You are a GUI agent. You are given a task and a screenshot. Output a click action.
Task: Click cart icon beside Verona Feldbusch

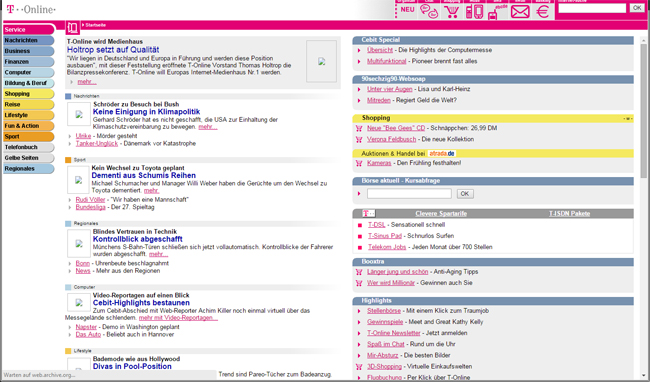pyautogui.click(x=359, y=140)
